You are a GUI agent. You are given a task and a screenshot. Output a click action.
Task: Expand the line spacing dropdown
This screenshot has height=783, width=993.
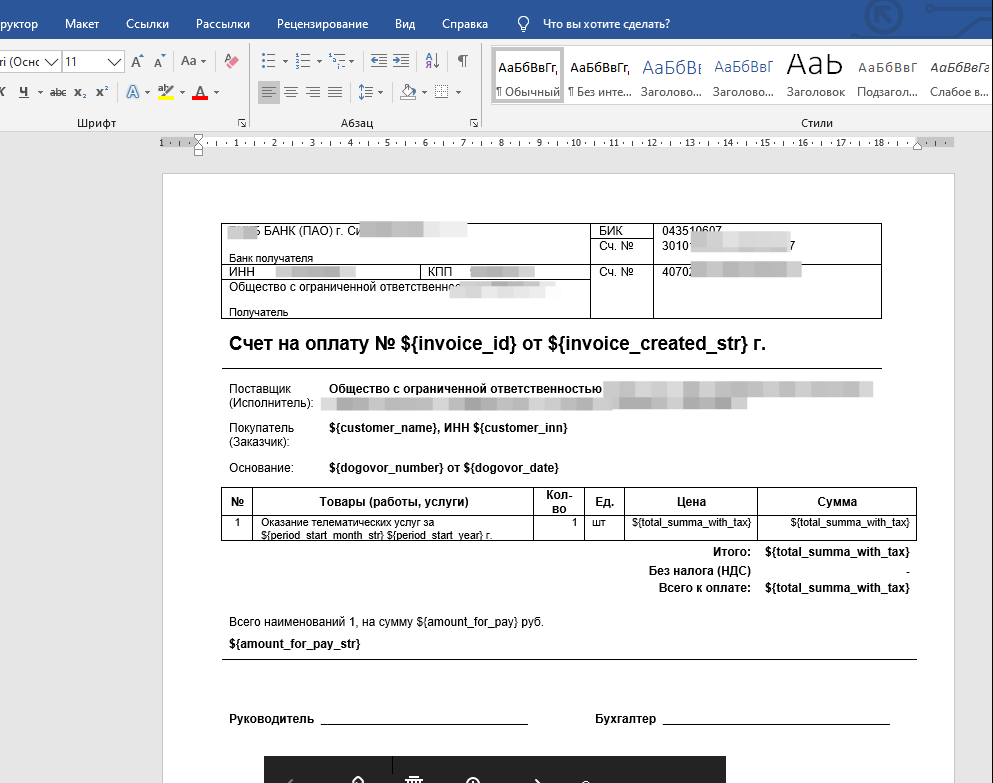(380, 92)
